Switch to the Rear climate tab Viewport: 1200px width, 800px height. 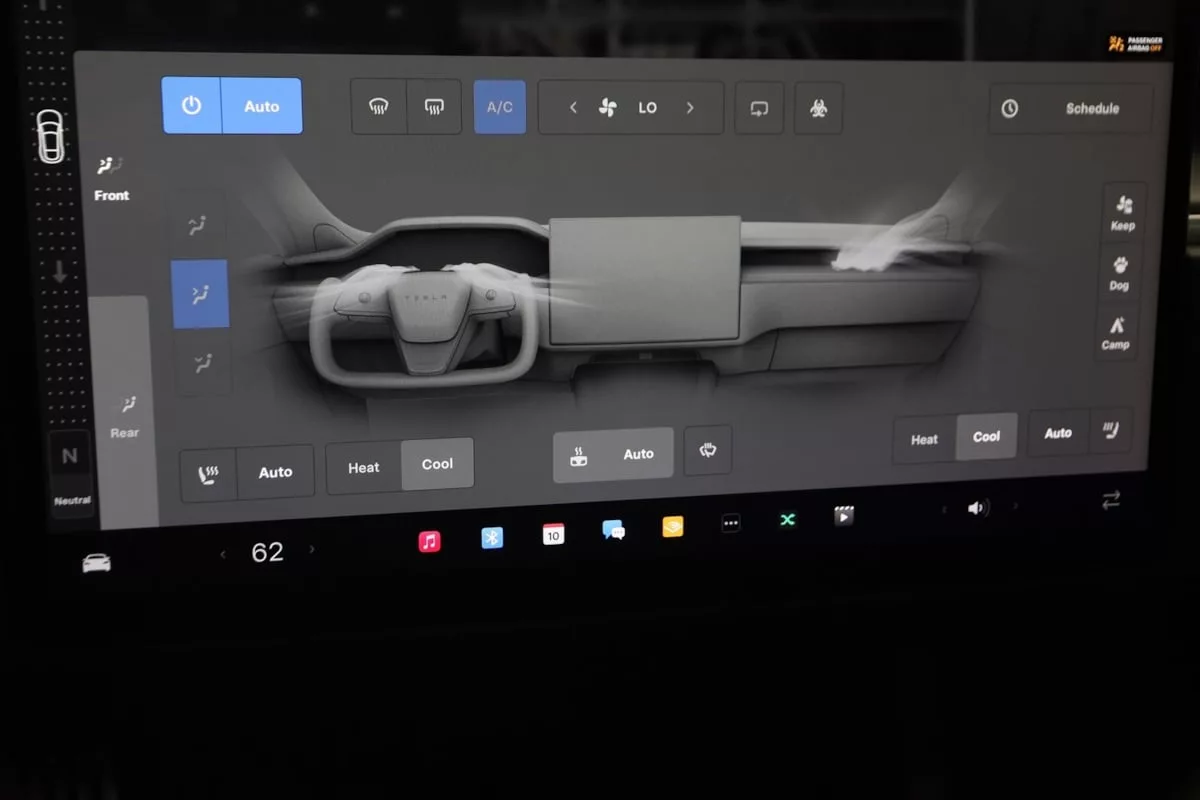(125, 416)
